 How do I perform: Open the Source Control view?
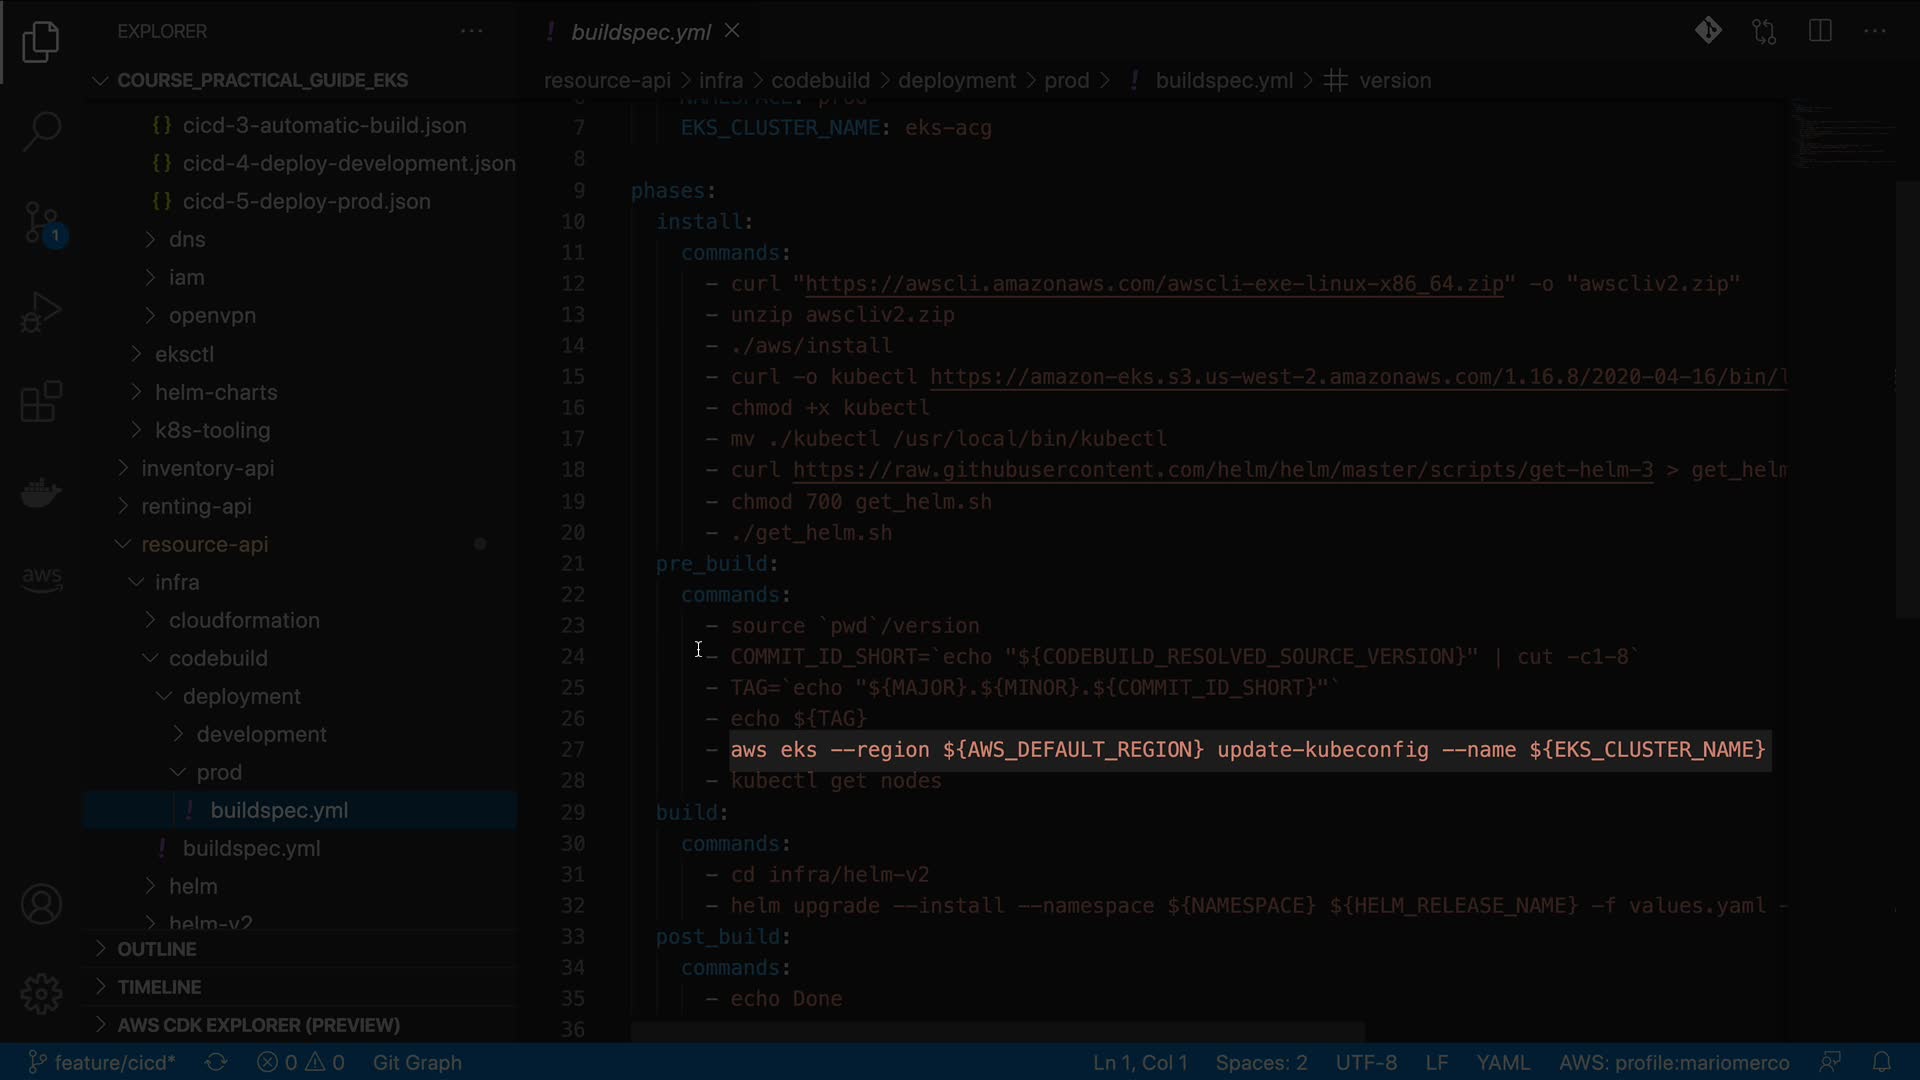(x=41, y=222)
